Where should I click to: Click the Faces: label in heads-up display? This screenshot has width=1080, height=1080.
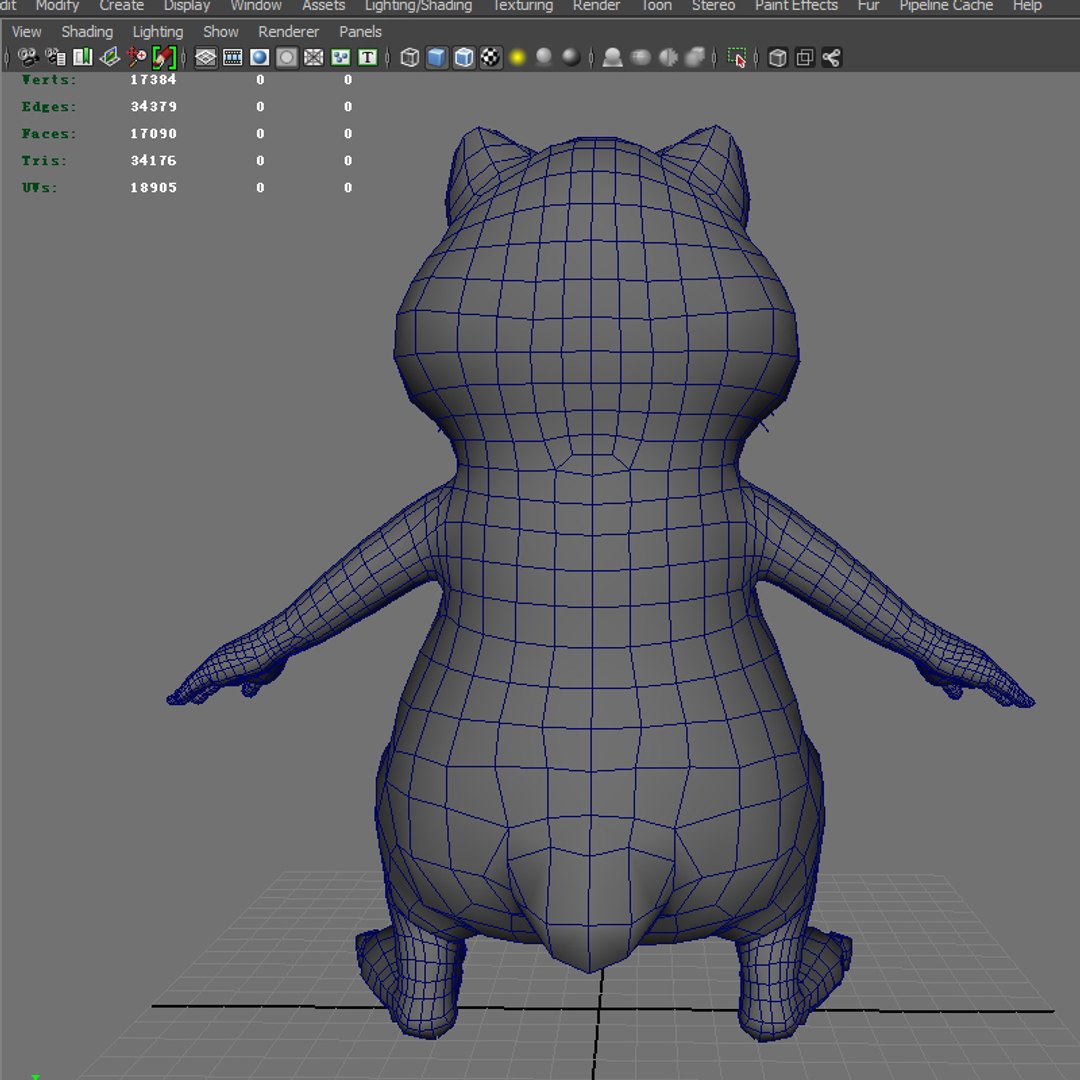tap(49, 134)
